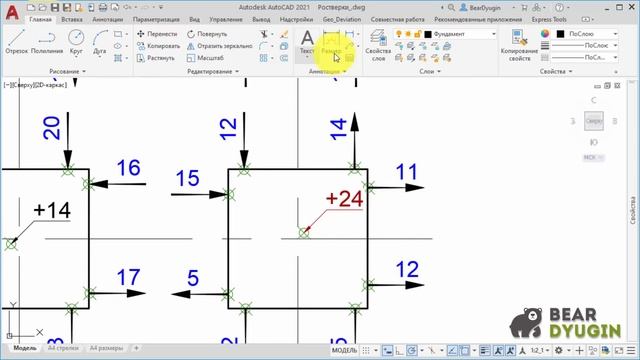This screenshot has height=360, width=640.
Task: Click the Open folder icon in quick access toolbar
Action: pyautogui.click(x=42, y=7)
